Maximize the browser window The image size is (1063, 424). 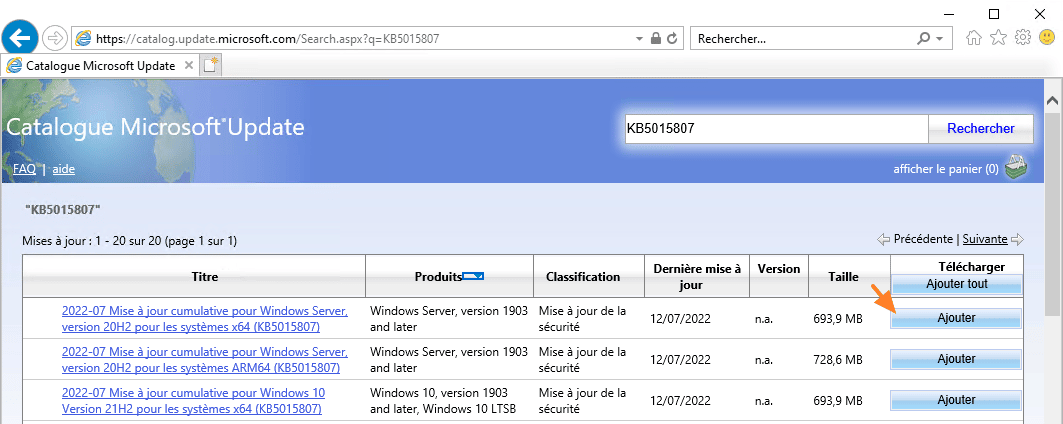coord(994,14)
